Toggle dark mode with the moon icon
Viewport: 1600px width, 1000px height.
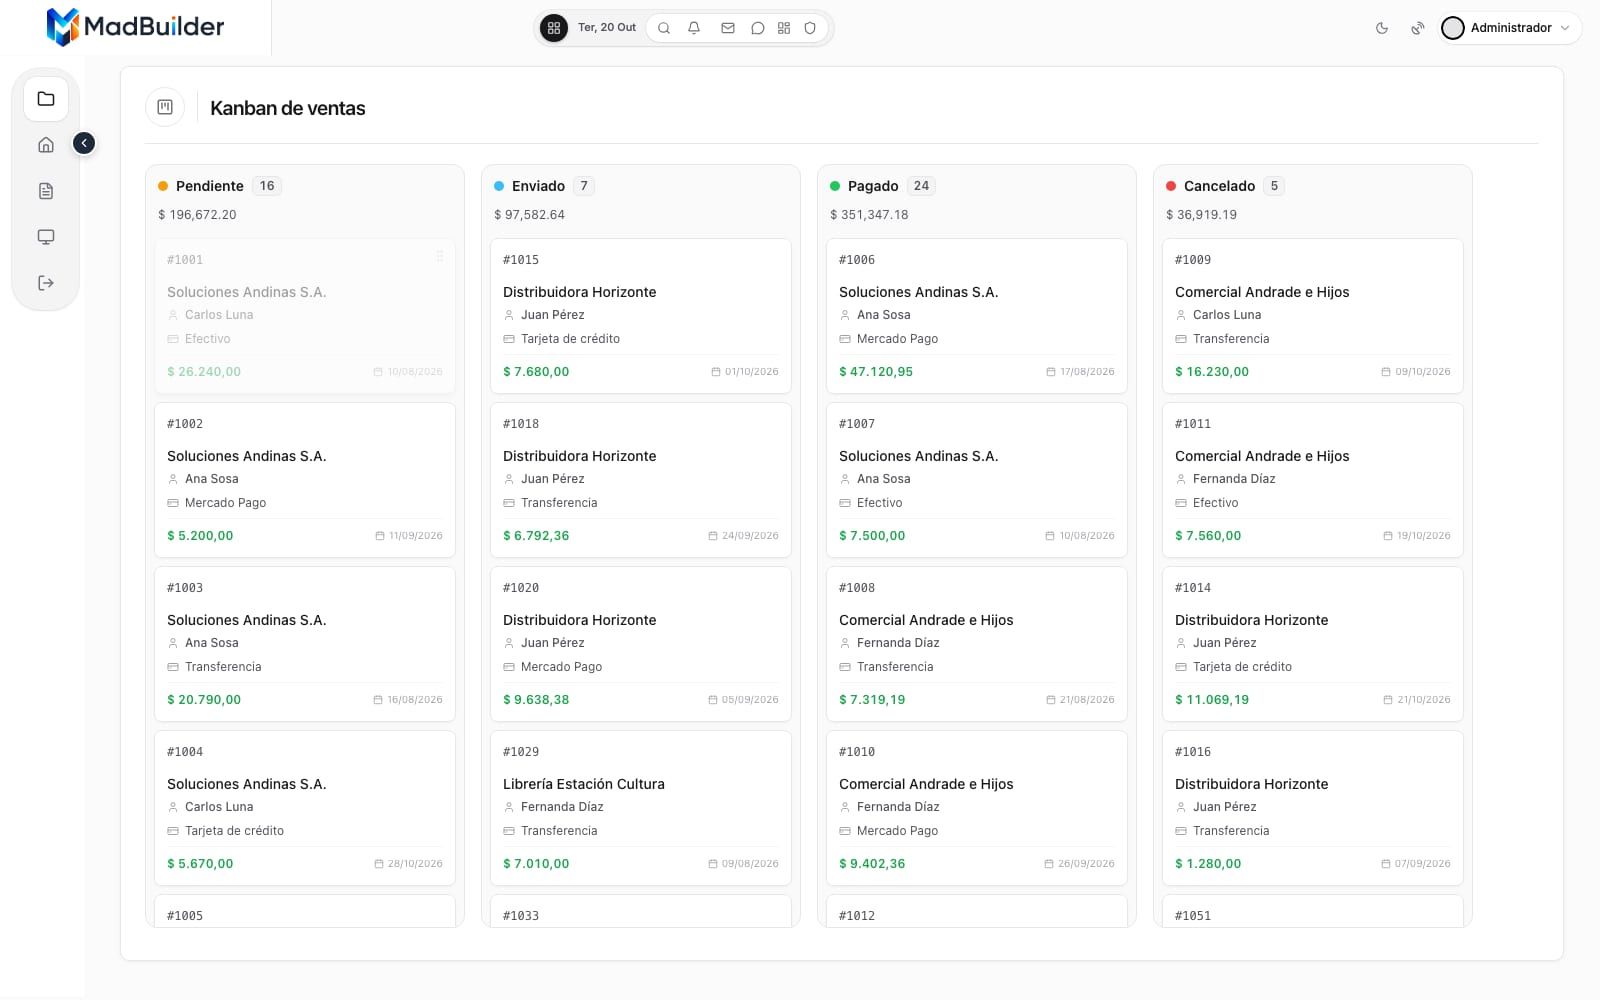pyautogui.click(x=1382, y=28)
